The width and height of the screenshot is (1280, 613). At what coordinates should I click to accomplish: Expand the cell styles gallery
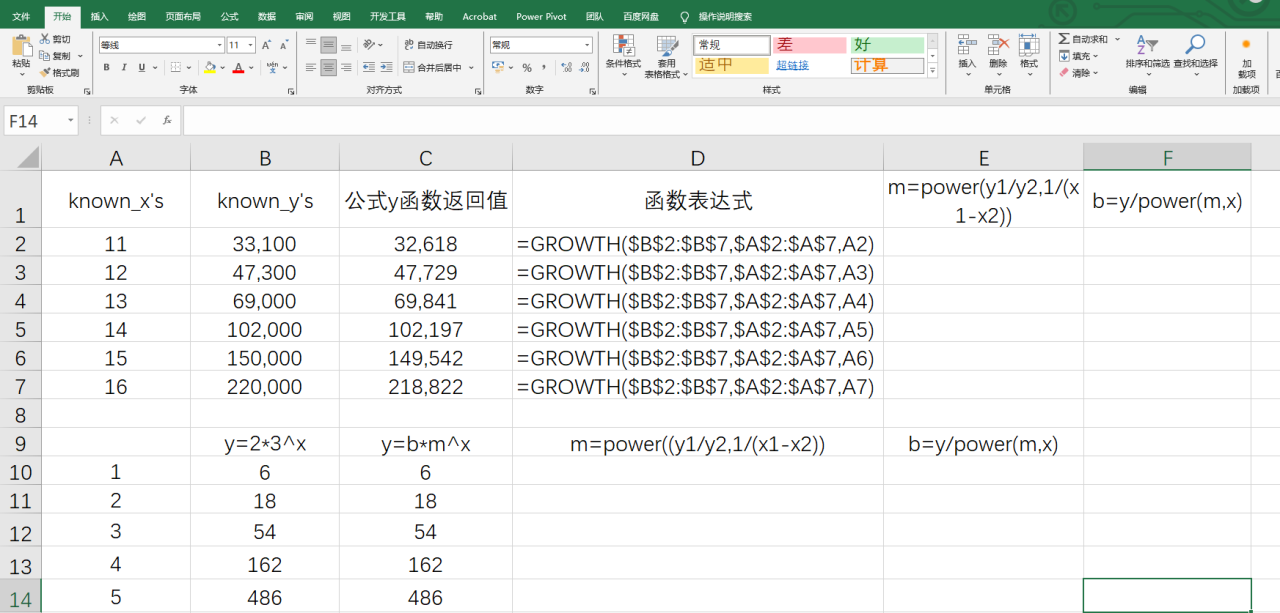tap(933, 72)
